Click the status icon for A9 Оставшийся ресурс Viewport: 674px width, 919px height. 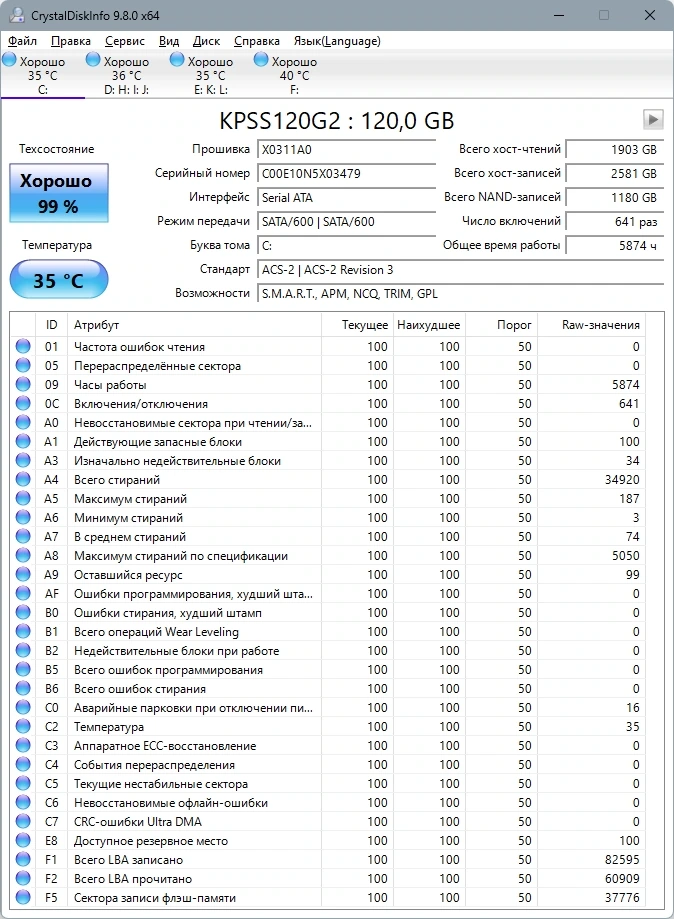pyautogui.click(x=23, y=574)
